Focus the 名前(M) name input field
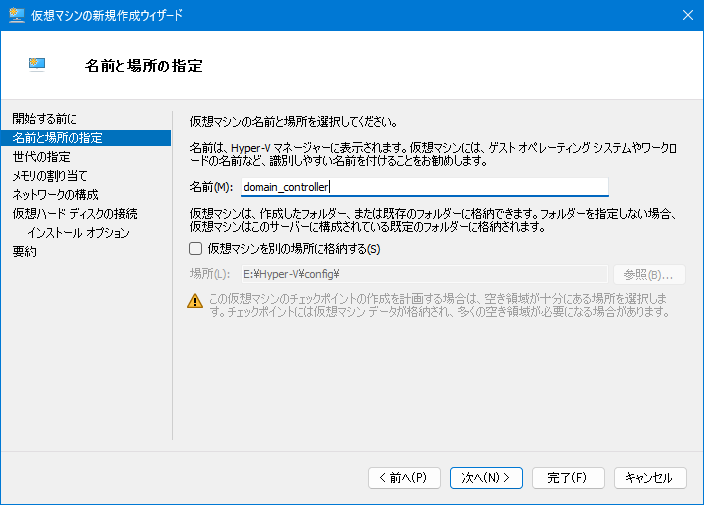Image resolution: width=704 pixels, height=505 pixels. [425, 187]
